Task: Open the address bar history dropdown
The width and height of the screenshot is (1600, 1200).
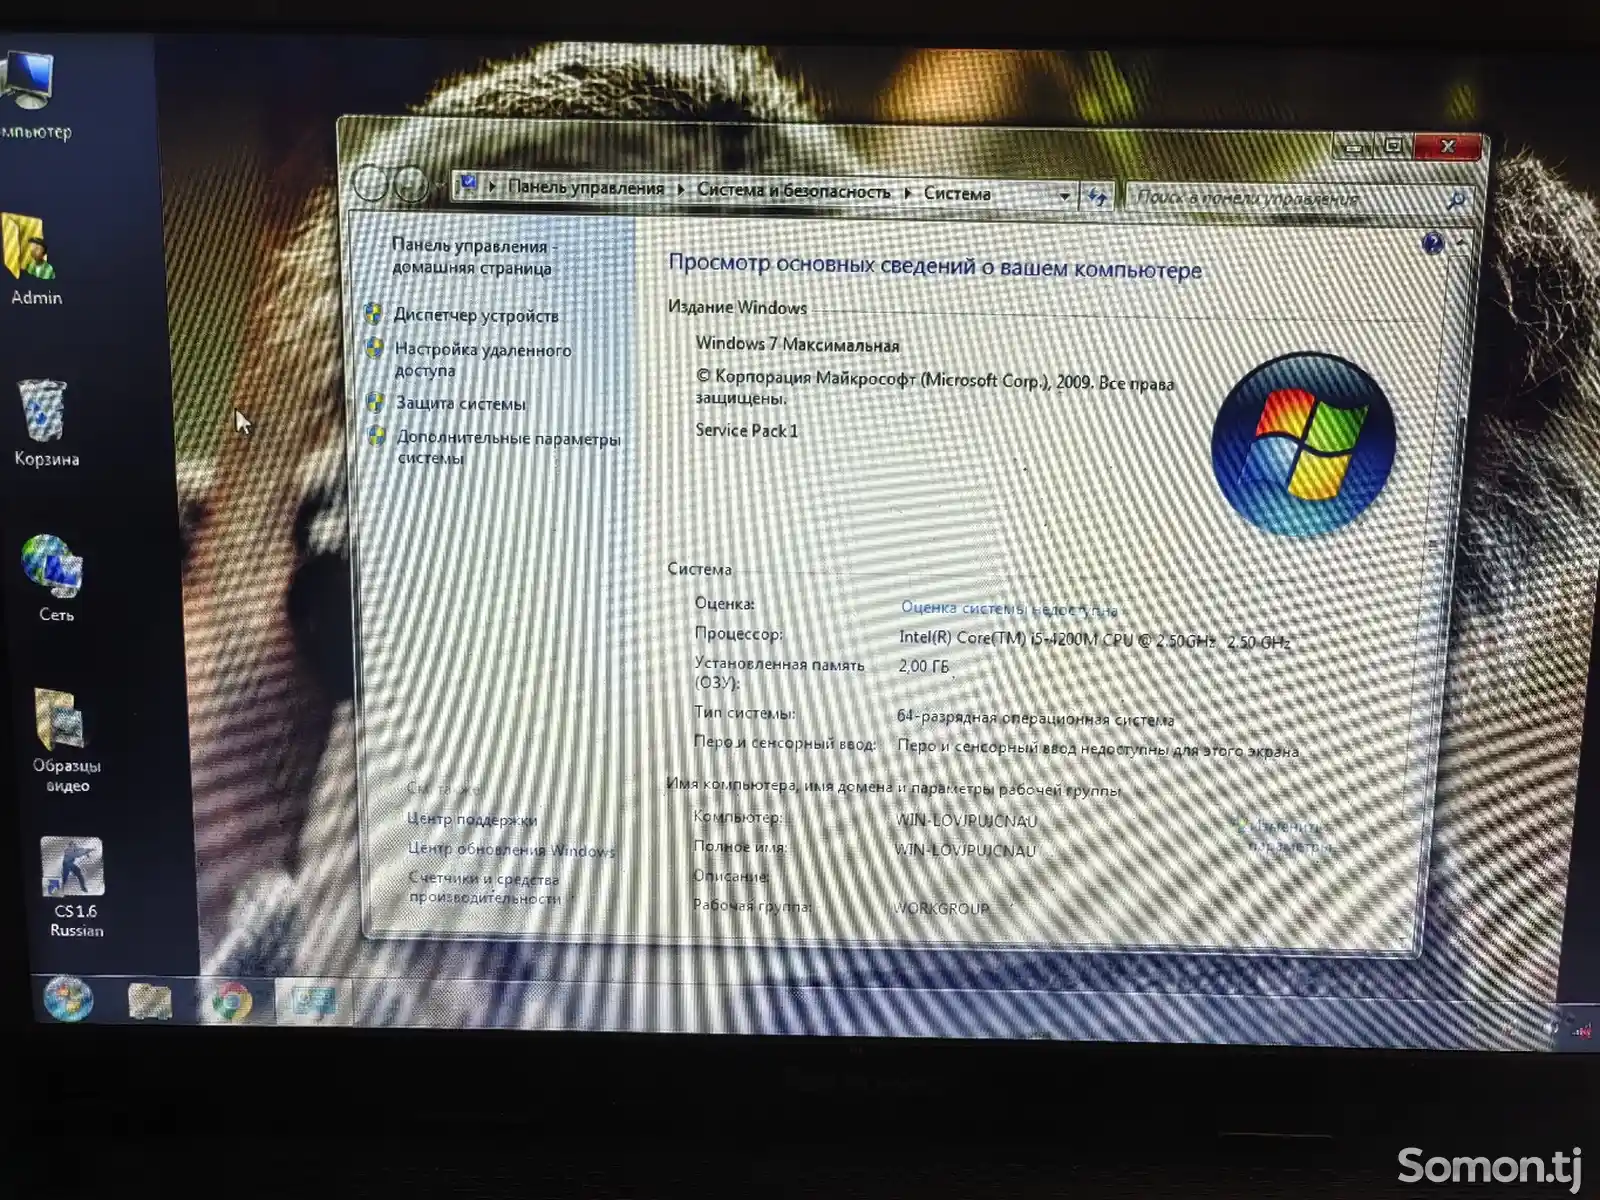Action: pyautogui.click(x=1065, y=195)
